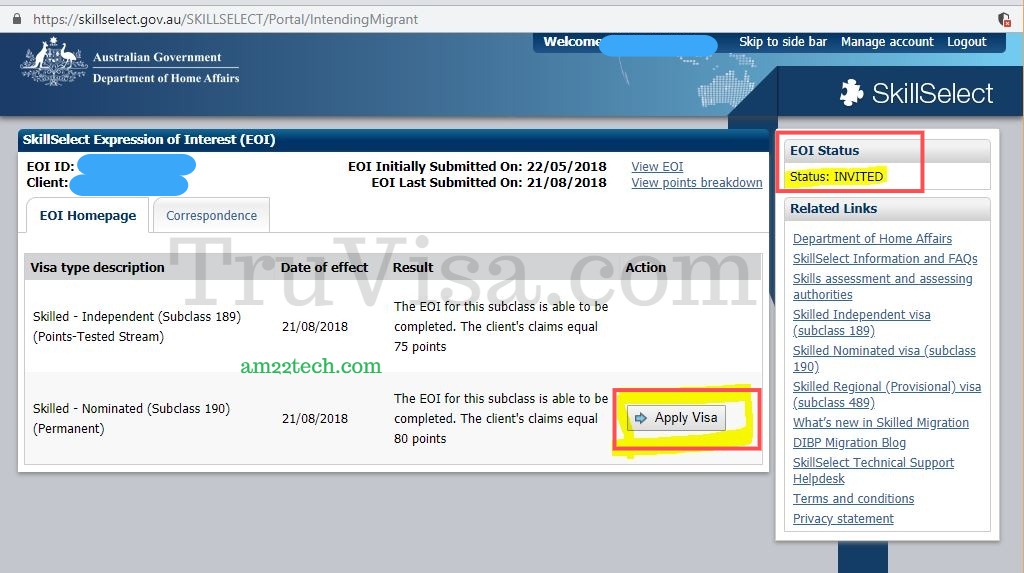Click the 21/08/2018 date in Subclass 189 row
This screenshot has width=1024, height=573.
point(315,327)
